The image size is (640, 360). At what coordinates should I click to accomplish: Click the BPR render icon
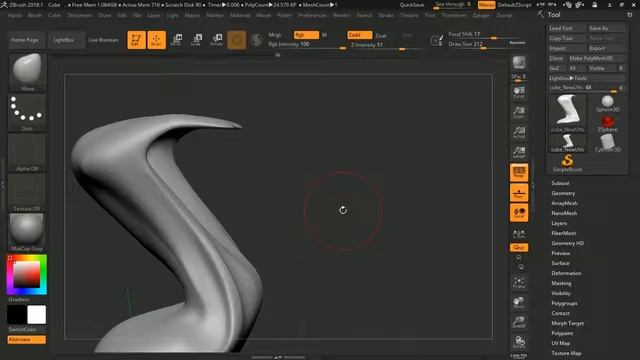[519, 63]
